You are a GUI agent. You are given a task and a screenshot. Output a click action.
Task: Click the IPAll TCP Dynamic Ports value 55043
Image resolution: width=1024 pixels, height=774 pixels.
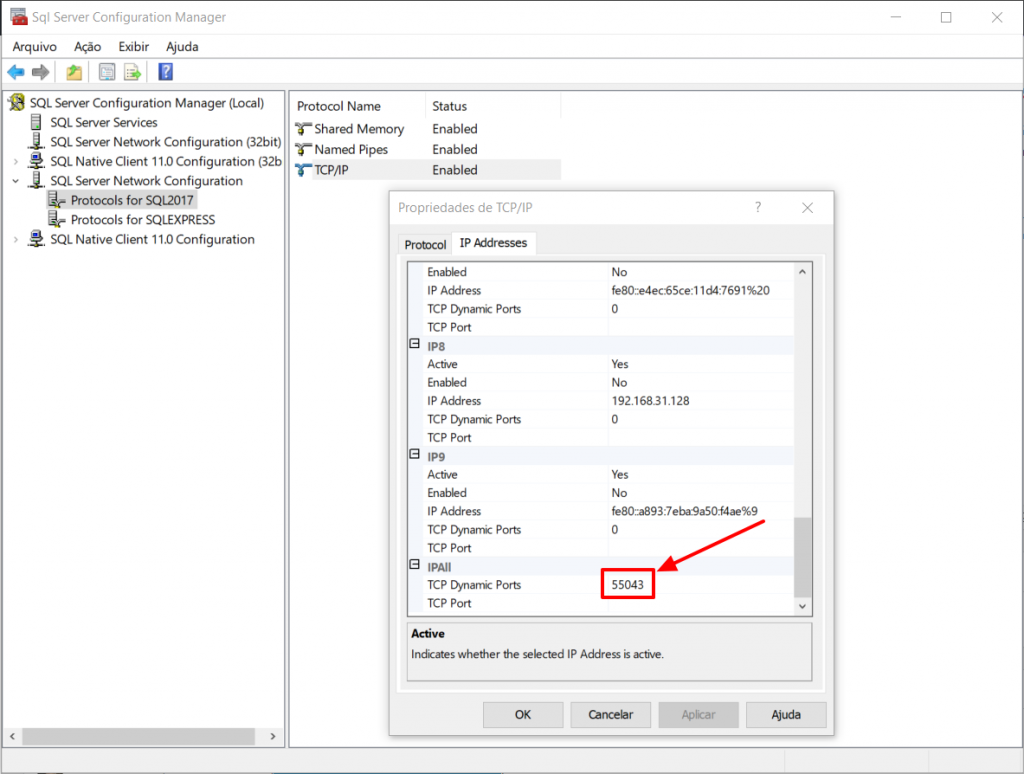[628, 585]
